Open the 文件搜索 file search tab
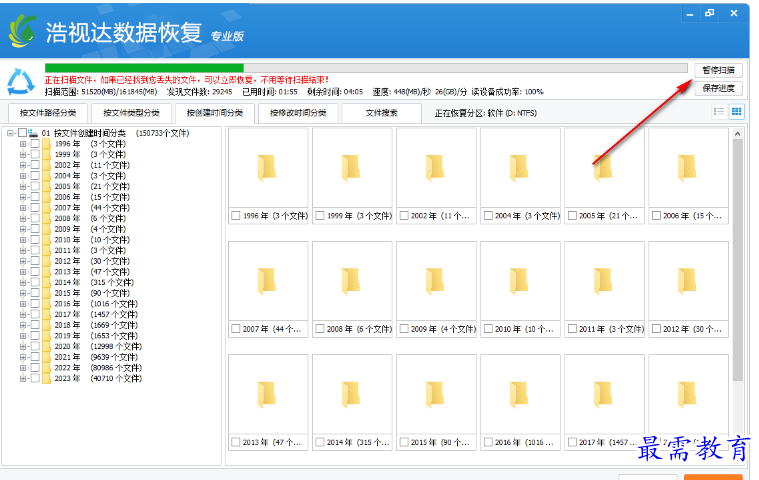Image resolution: width=759 pixels, height=480 pixels. point(381,113)
